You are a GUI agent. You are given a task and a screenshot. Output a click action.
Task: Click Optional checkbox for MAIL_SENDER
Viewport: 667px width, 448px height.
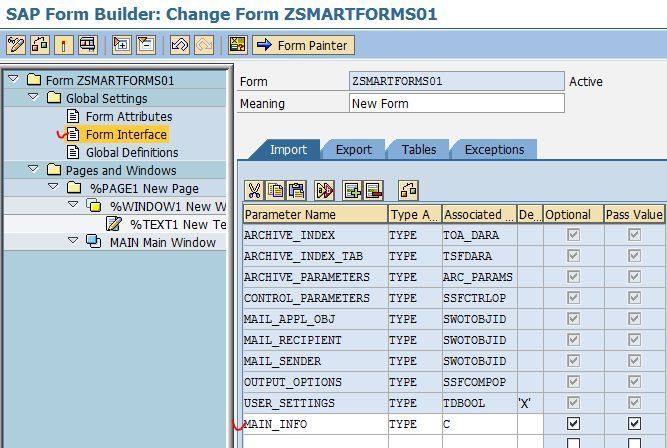point(573,361)
